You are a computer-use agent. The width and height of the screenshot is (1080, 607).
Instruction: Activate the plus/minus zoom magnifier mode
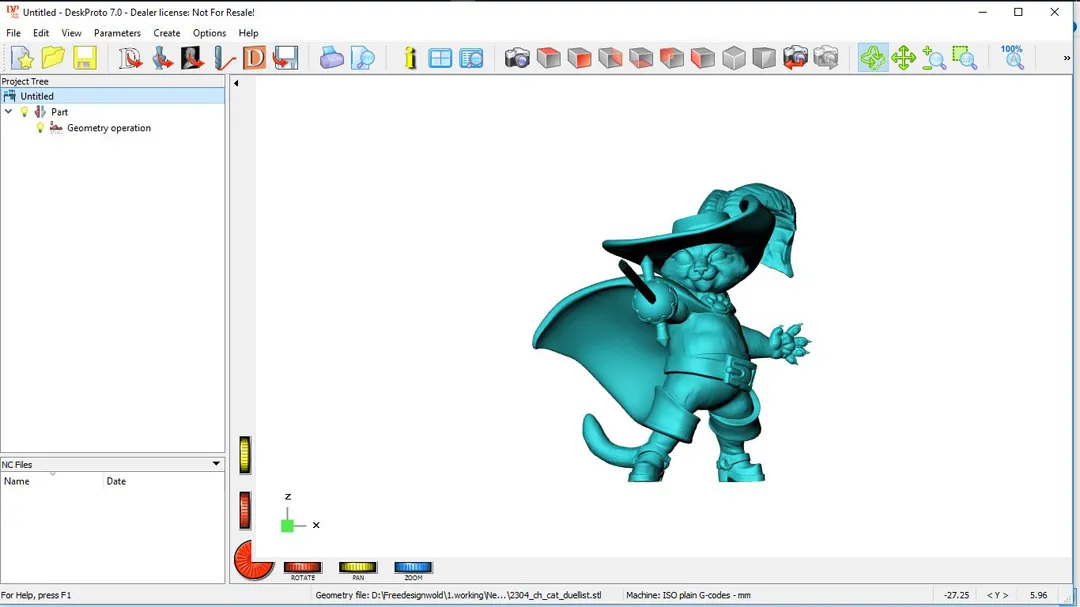pyautogui.click(x=934, y=59)
